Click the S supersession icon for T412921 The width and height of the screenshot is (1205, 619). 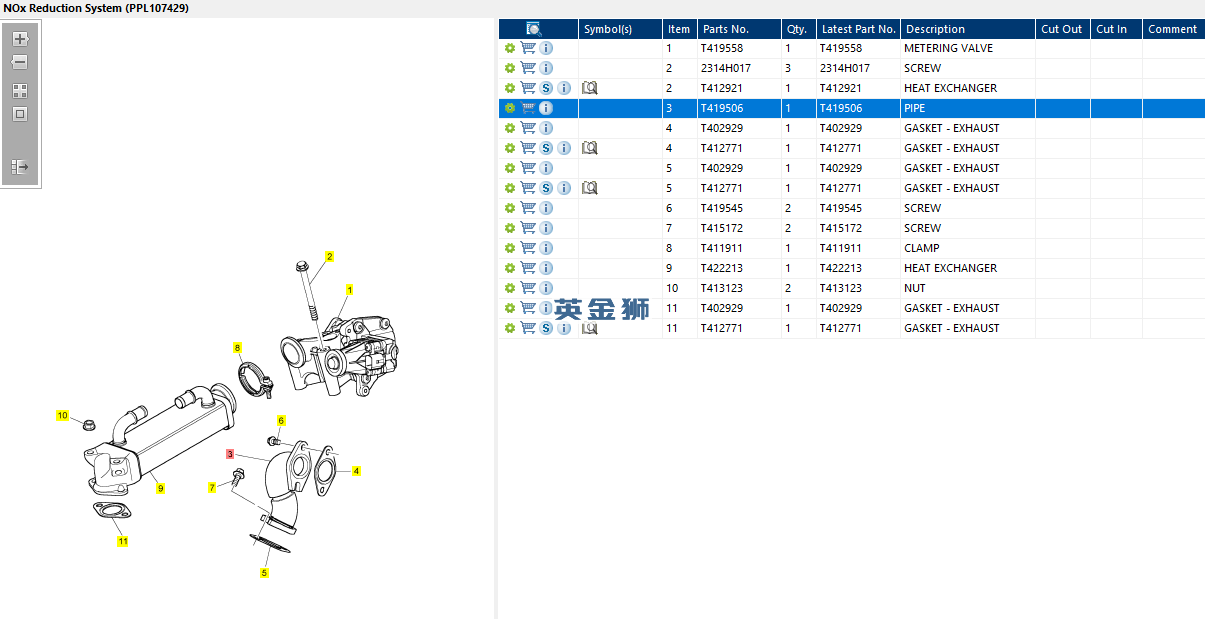(546, 88)
